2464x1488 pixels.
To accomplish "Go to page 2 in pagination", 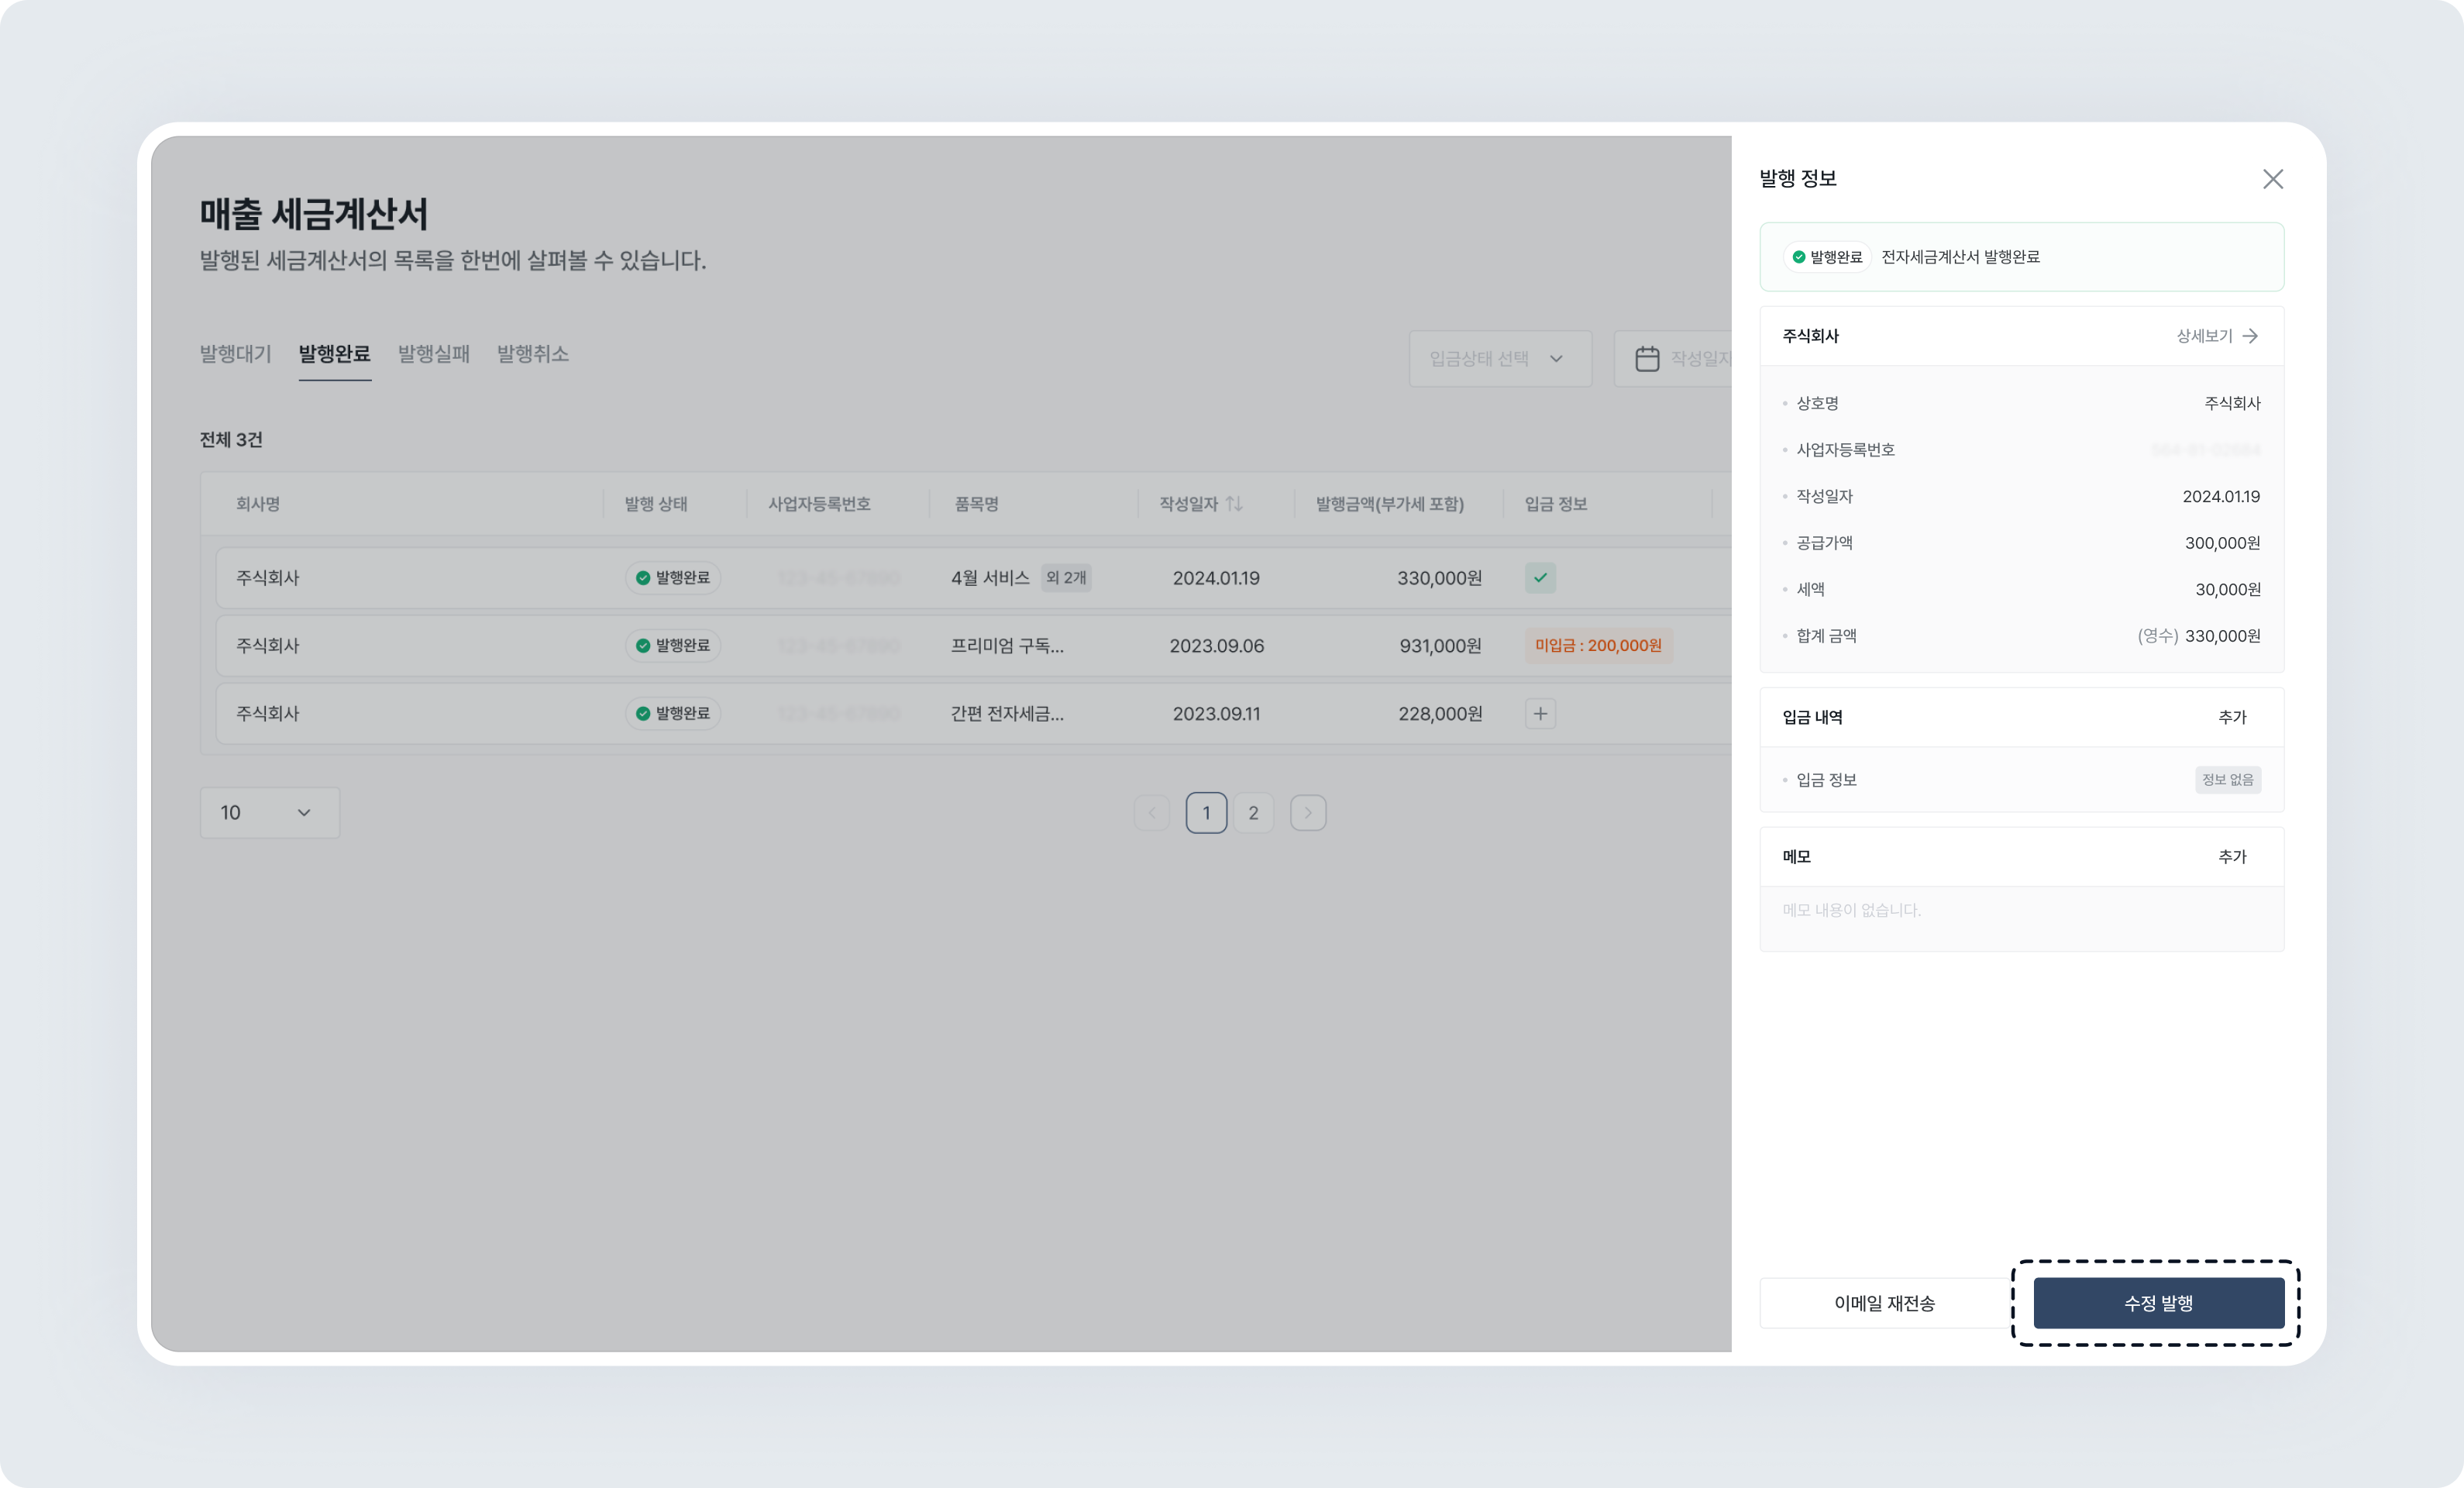I will tap(1253, 812).
